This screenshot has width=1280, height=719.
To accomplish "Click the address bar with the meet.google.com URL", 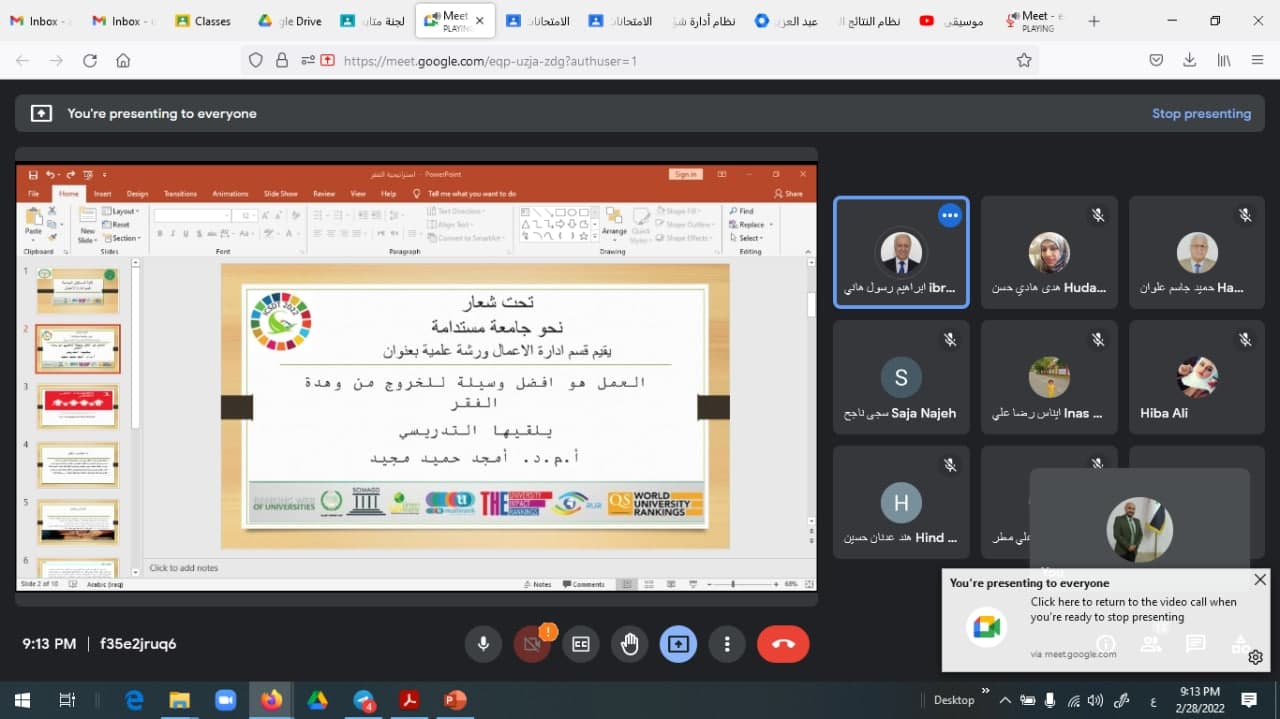I will [640, 61].
